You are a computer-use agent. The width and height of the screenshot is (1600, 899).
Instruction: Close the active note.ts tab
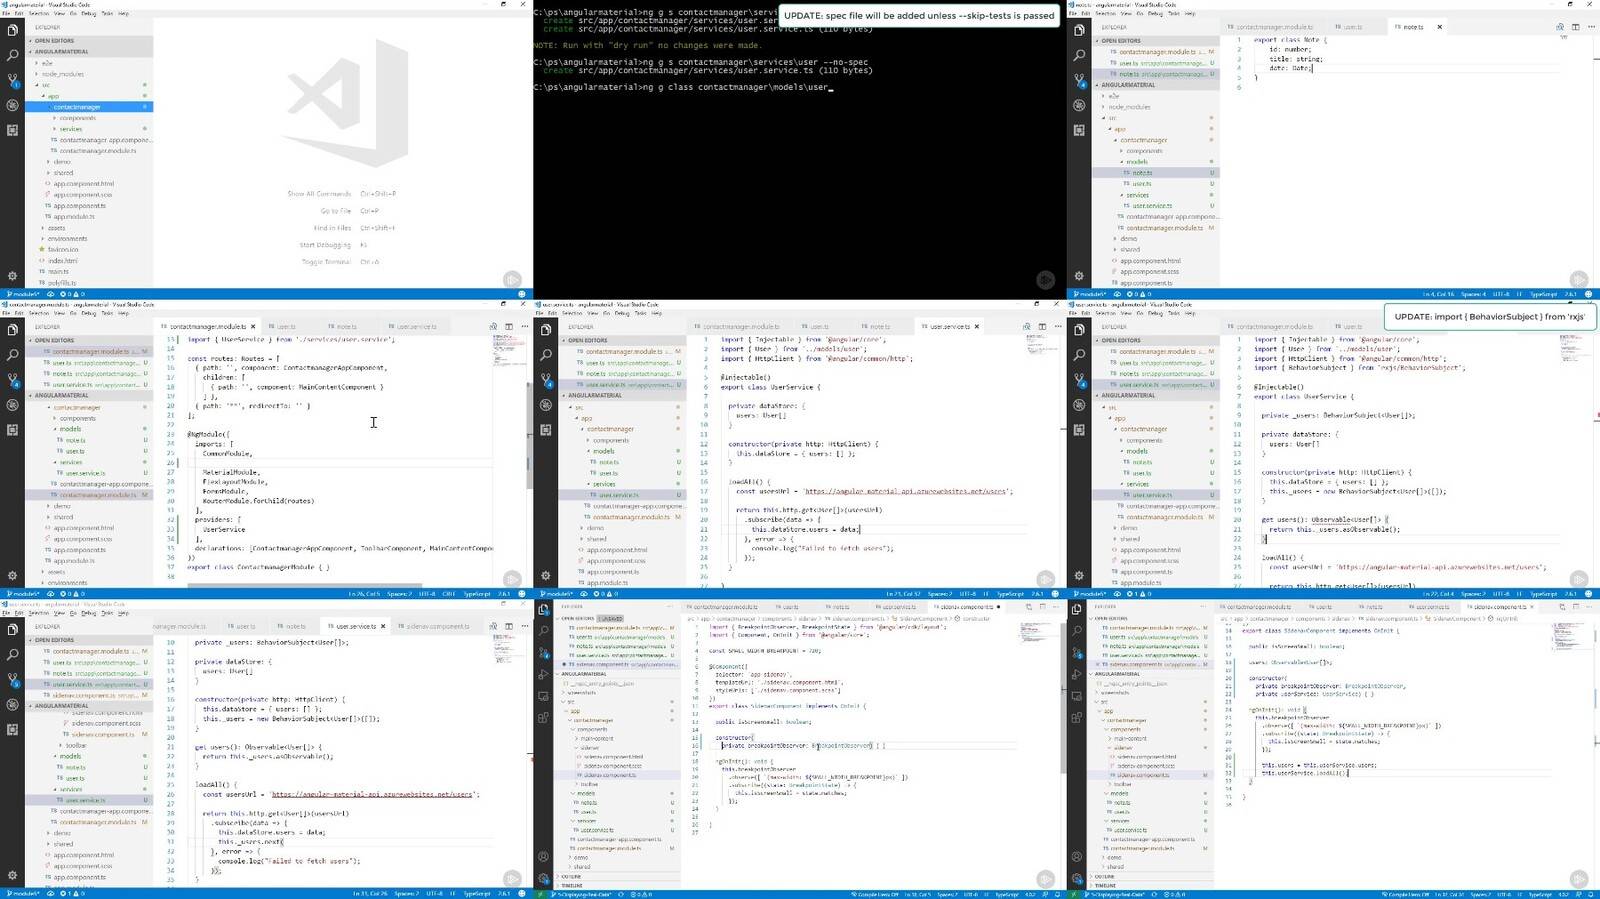click(1439, 27)
